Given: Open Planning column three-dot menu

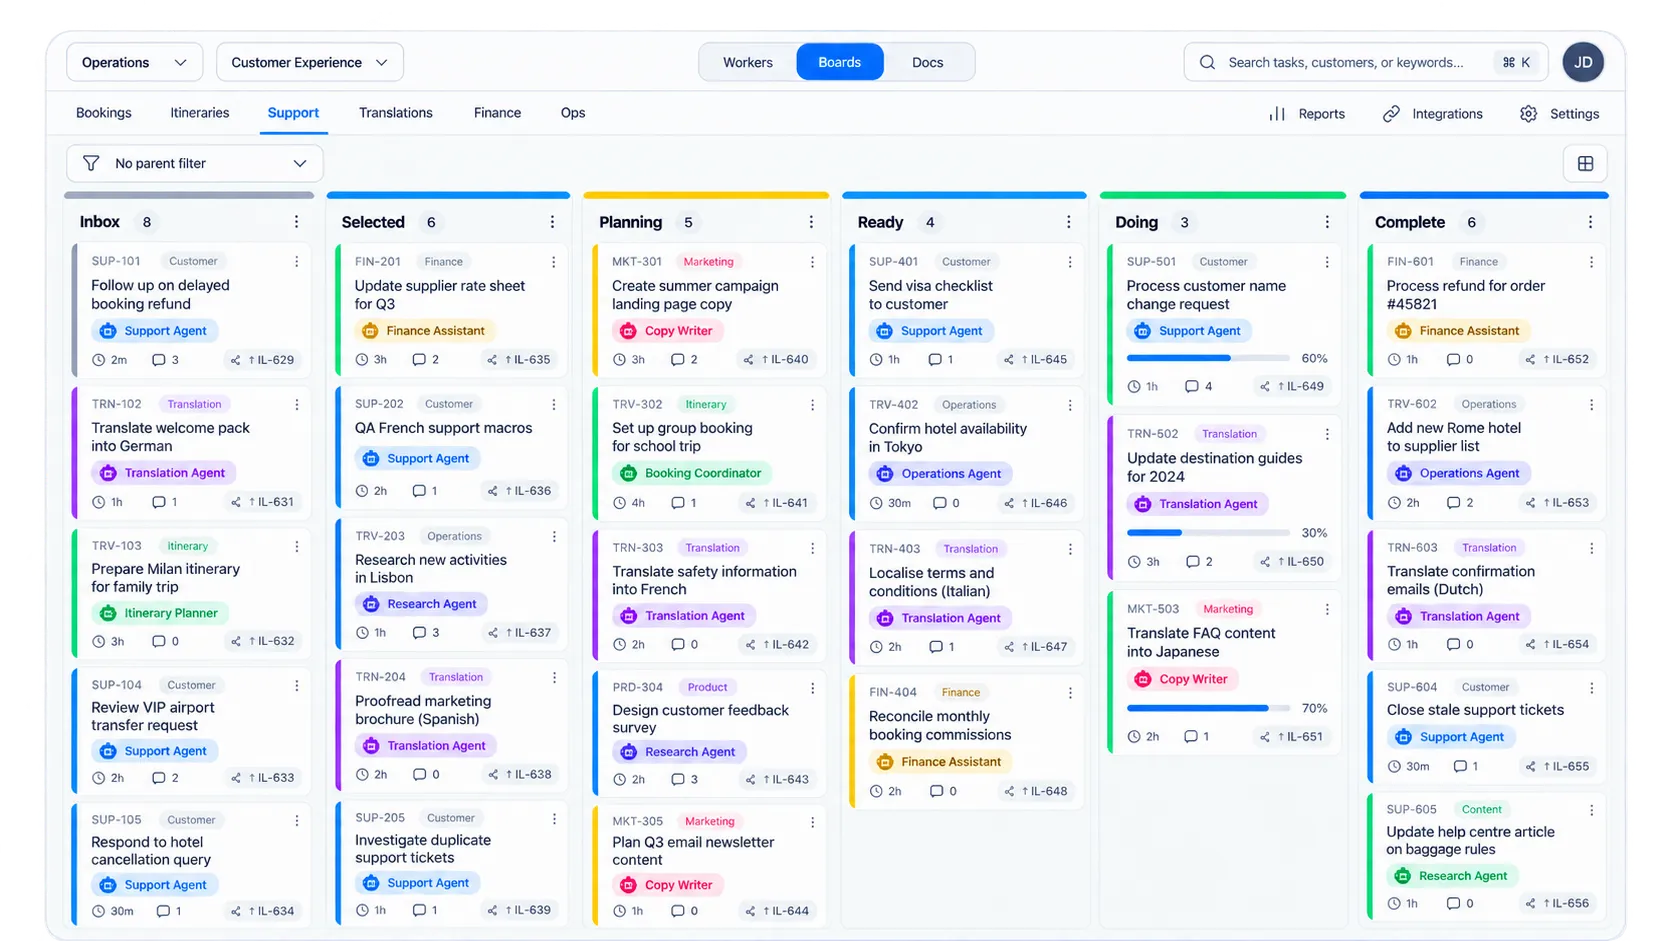Looking at the screenshot, I should click(811, 222).
